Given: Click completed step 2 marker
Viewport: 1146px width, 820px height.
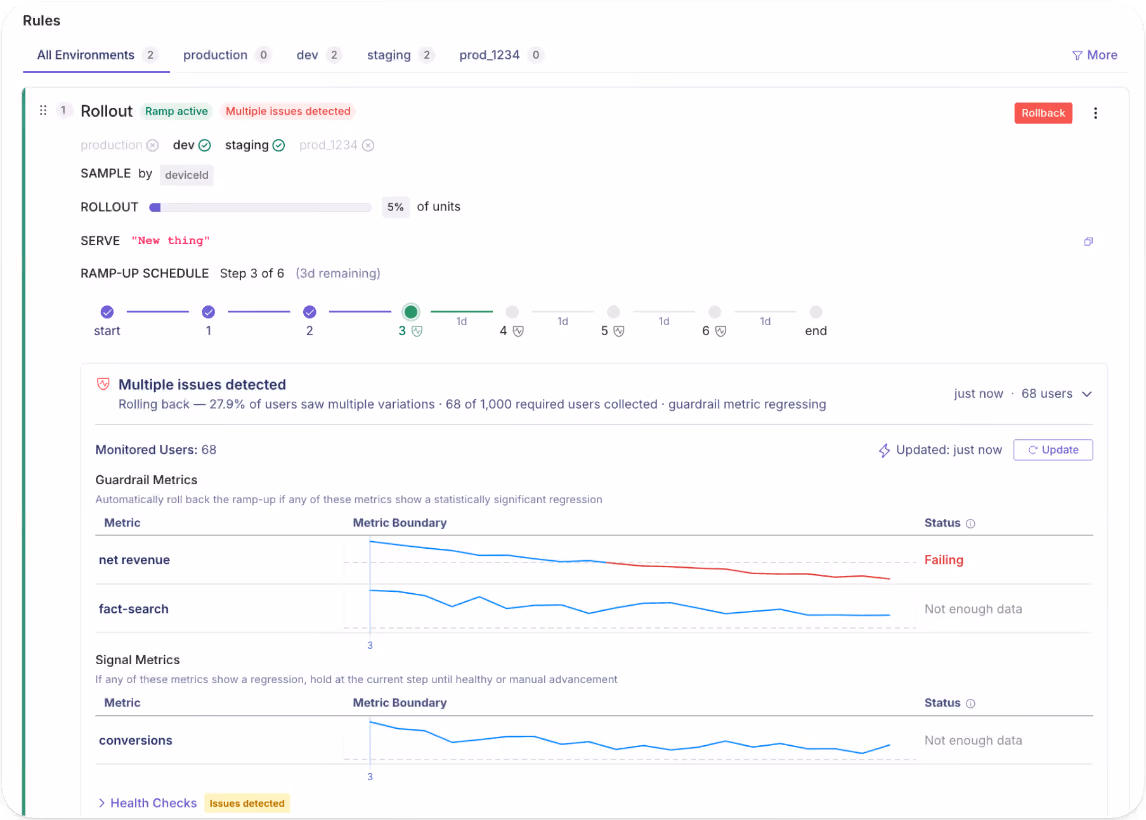Looking at the screenshot, I should 310,312.
